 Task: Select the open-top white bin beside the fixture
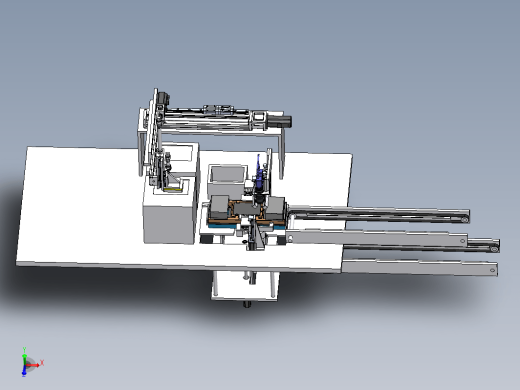[227, 180]
